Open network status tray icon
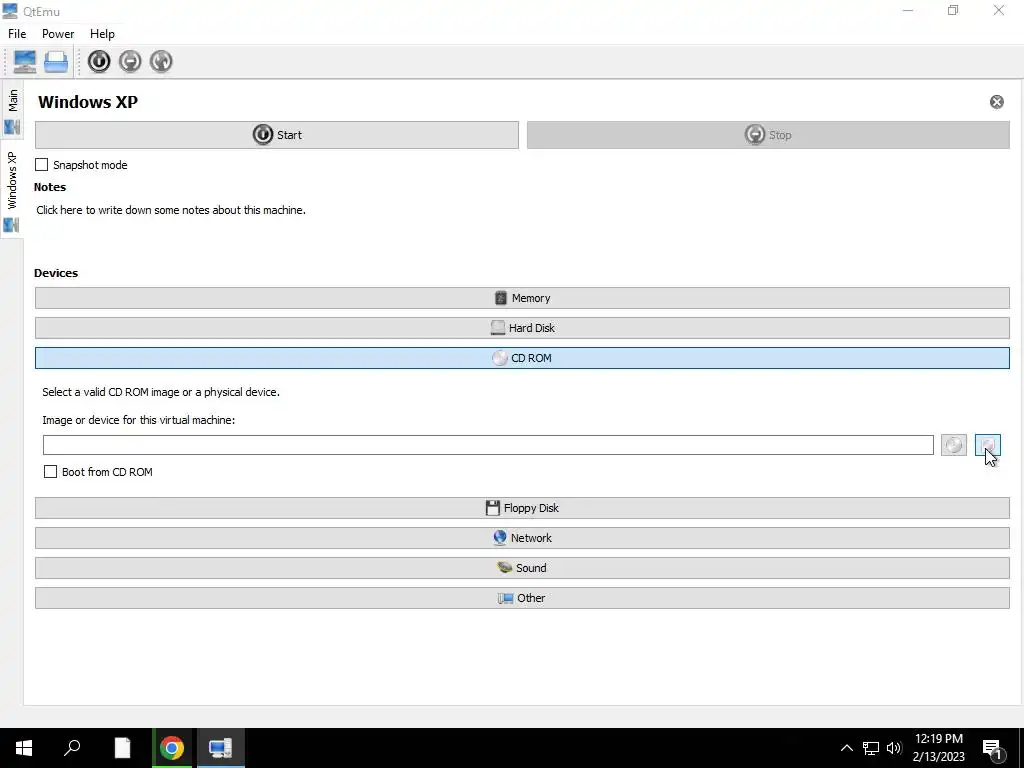The image size is (1024, 768). [x=871, y=748]
